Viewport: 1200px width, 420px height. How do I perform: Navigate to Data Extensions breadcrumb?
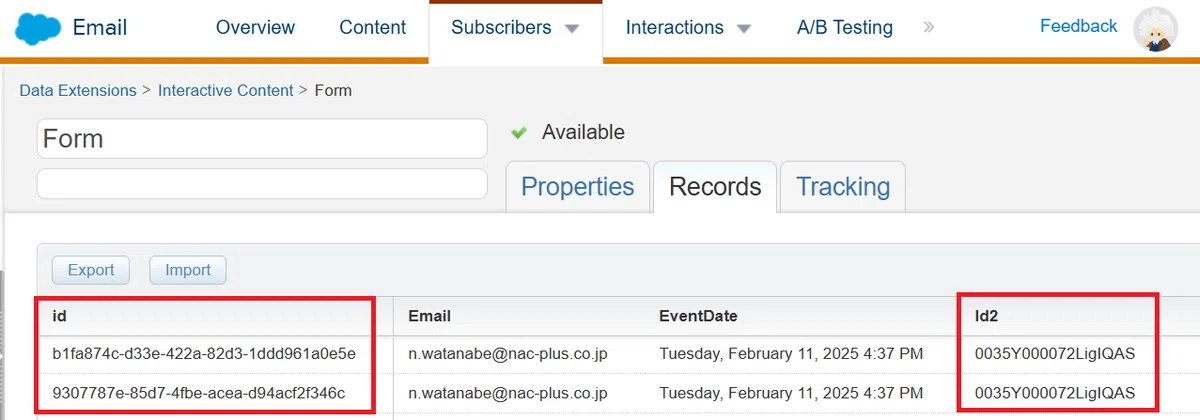tap(78, 90)
